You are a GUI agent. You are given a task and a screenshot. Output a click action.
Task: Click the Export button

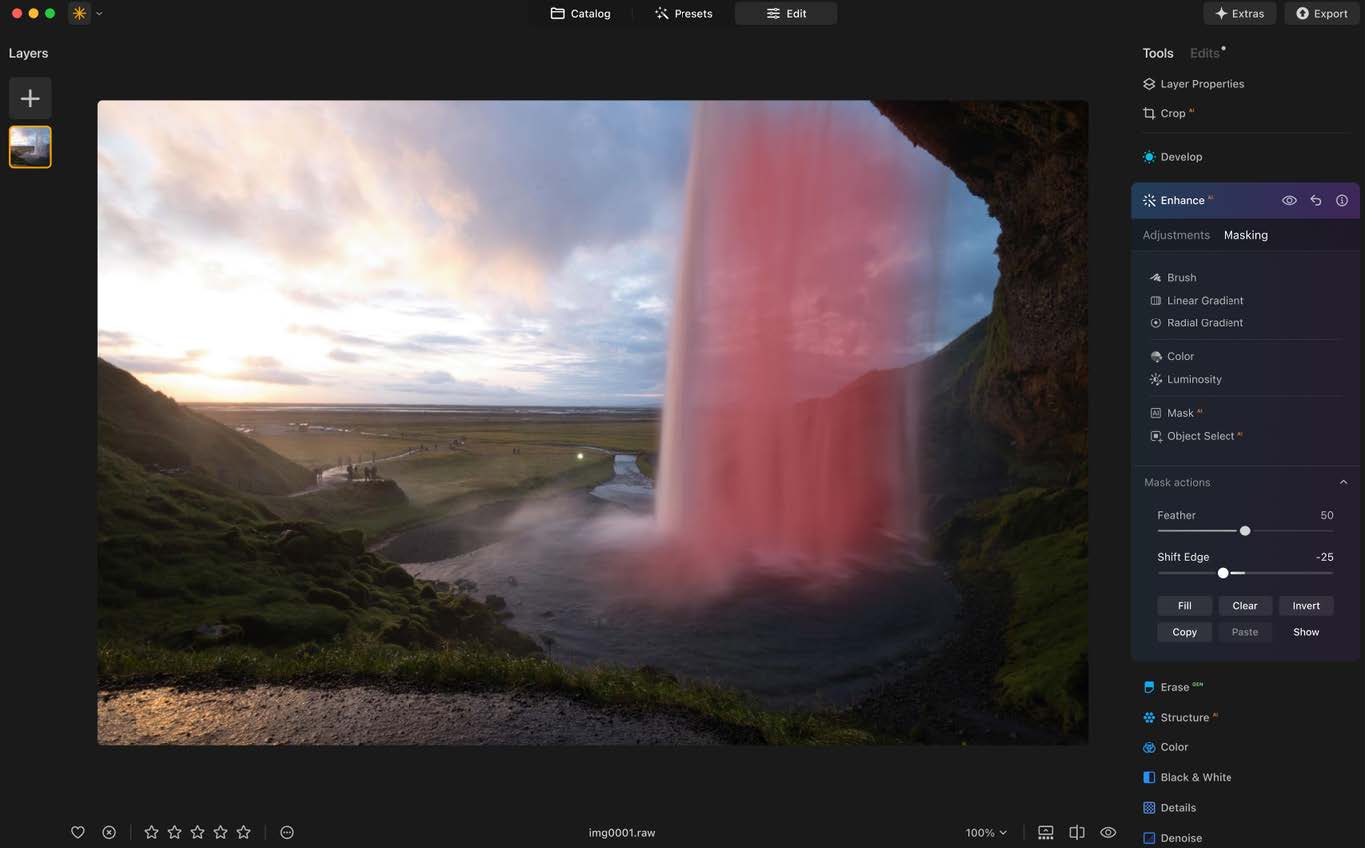point(1321,14)
